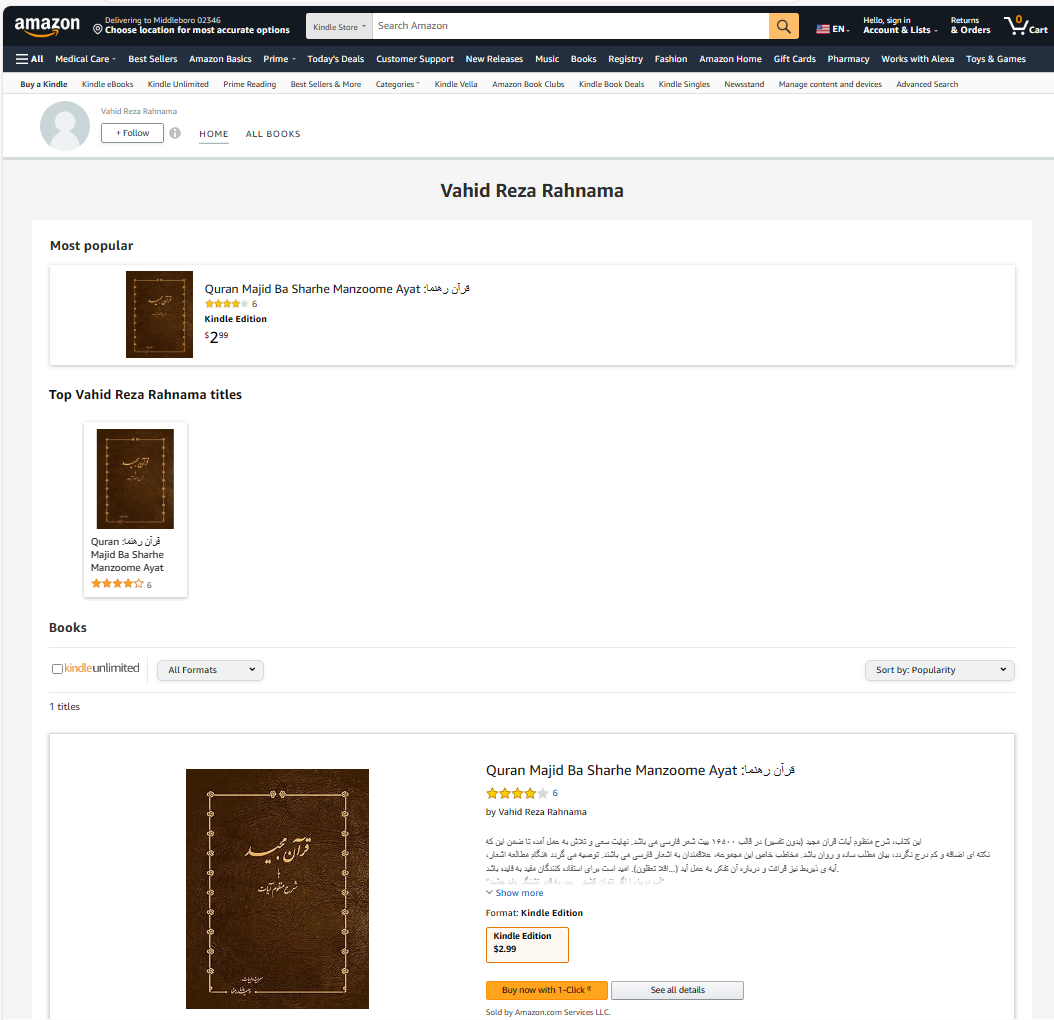Viewport: 1054px width, 1020px height.
Task: Click book cover in Most popular
Action: click(x=159, y=315)
